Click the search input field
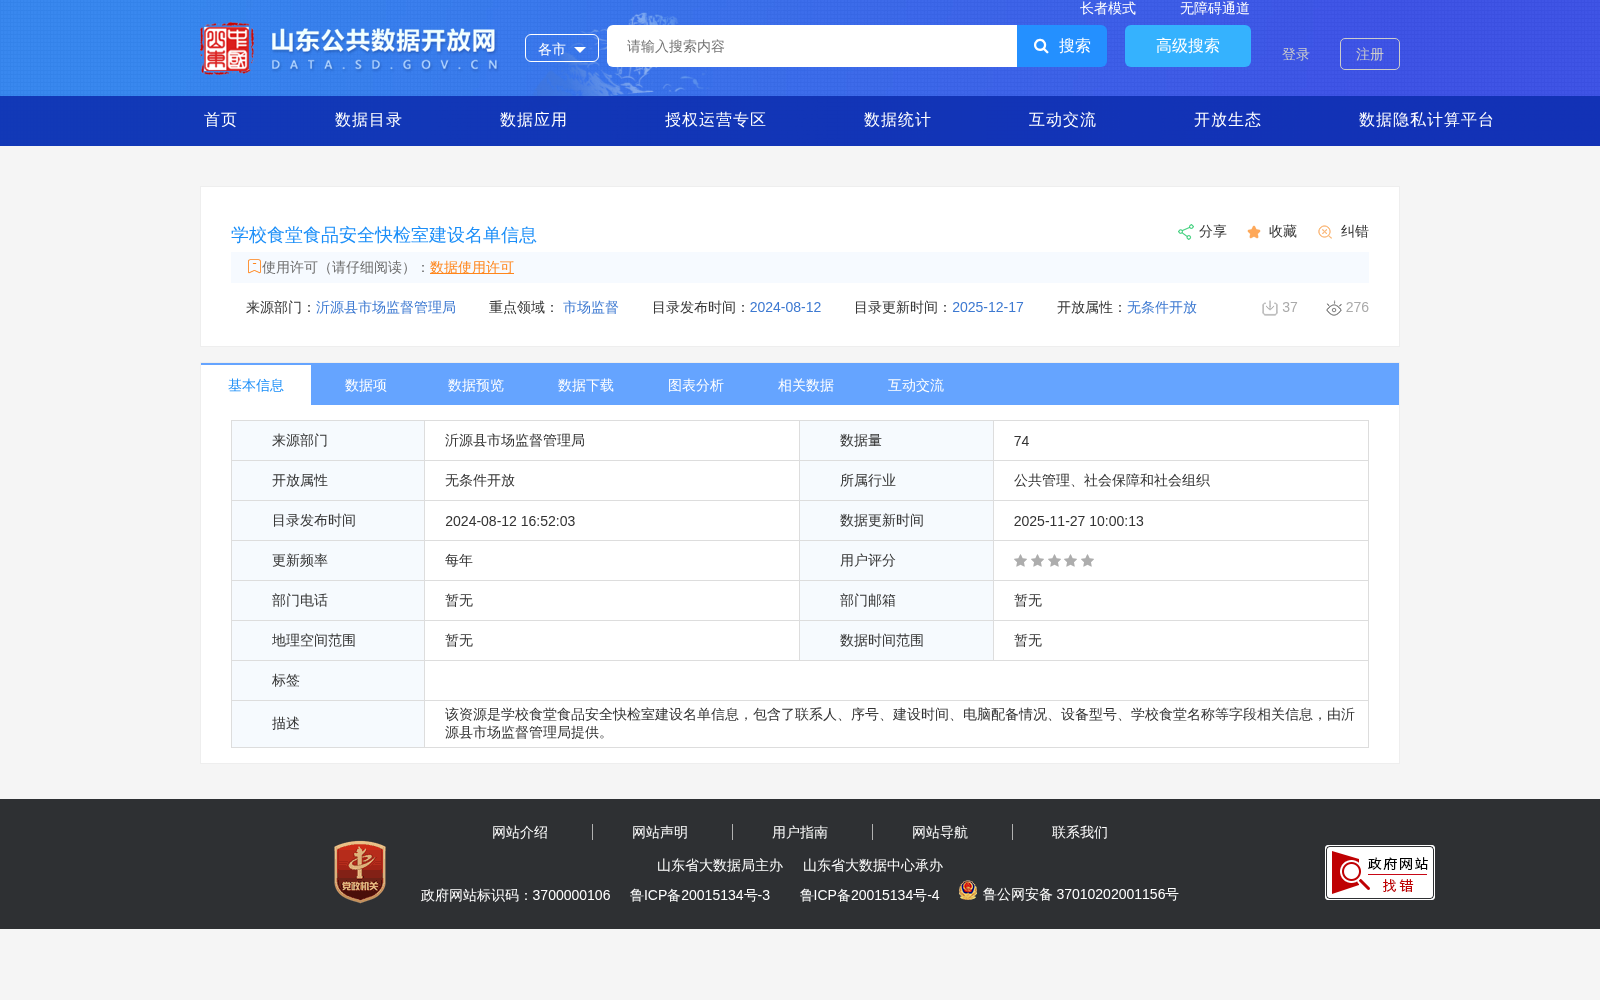The width and height of the screenshot is (1600, 1000). point(812,46)
